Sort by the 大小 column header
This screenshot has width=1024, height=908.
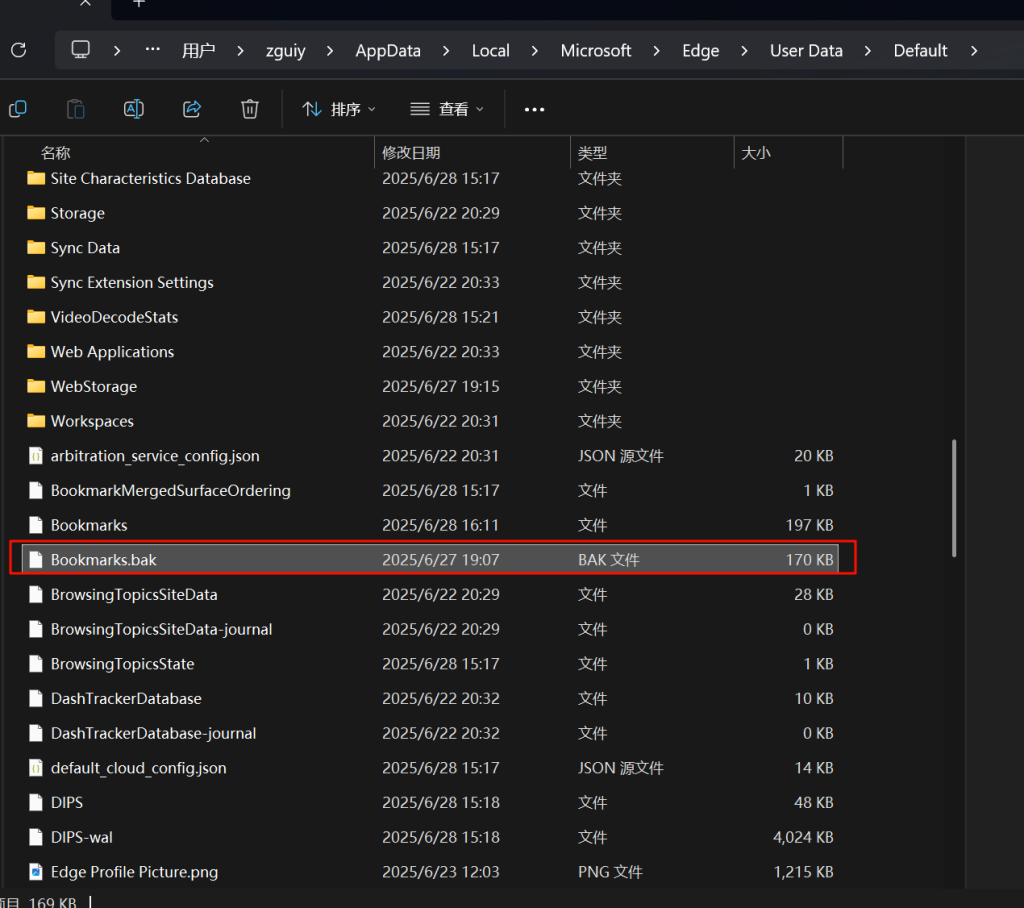click(756, 153)
